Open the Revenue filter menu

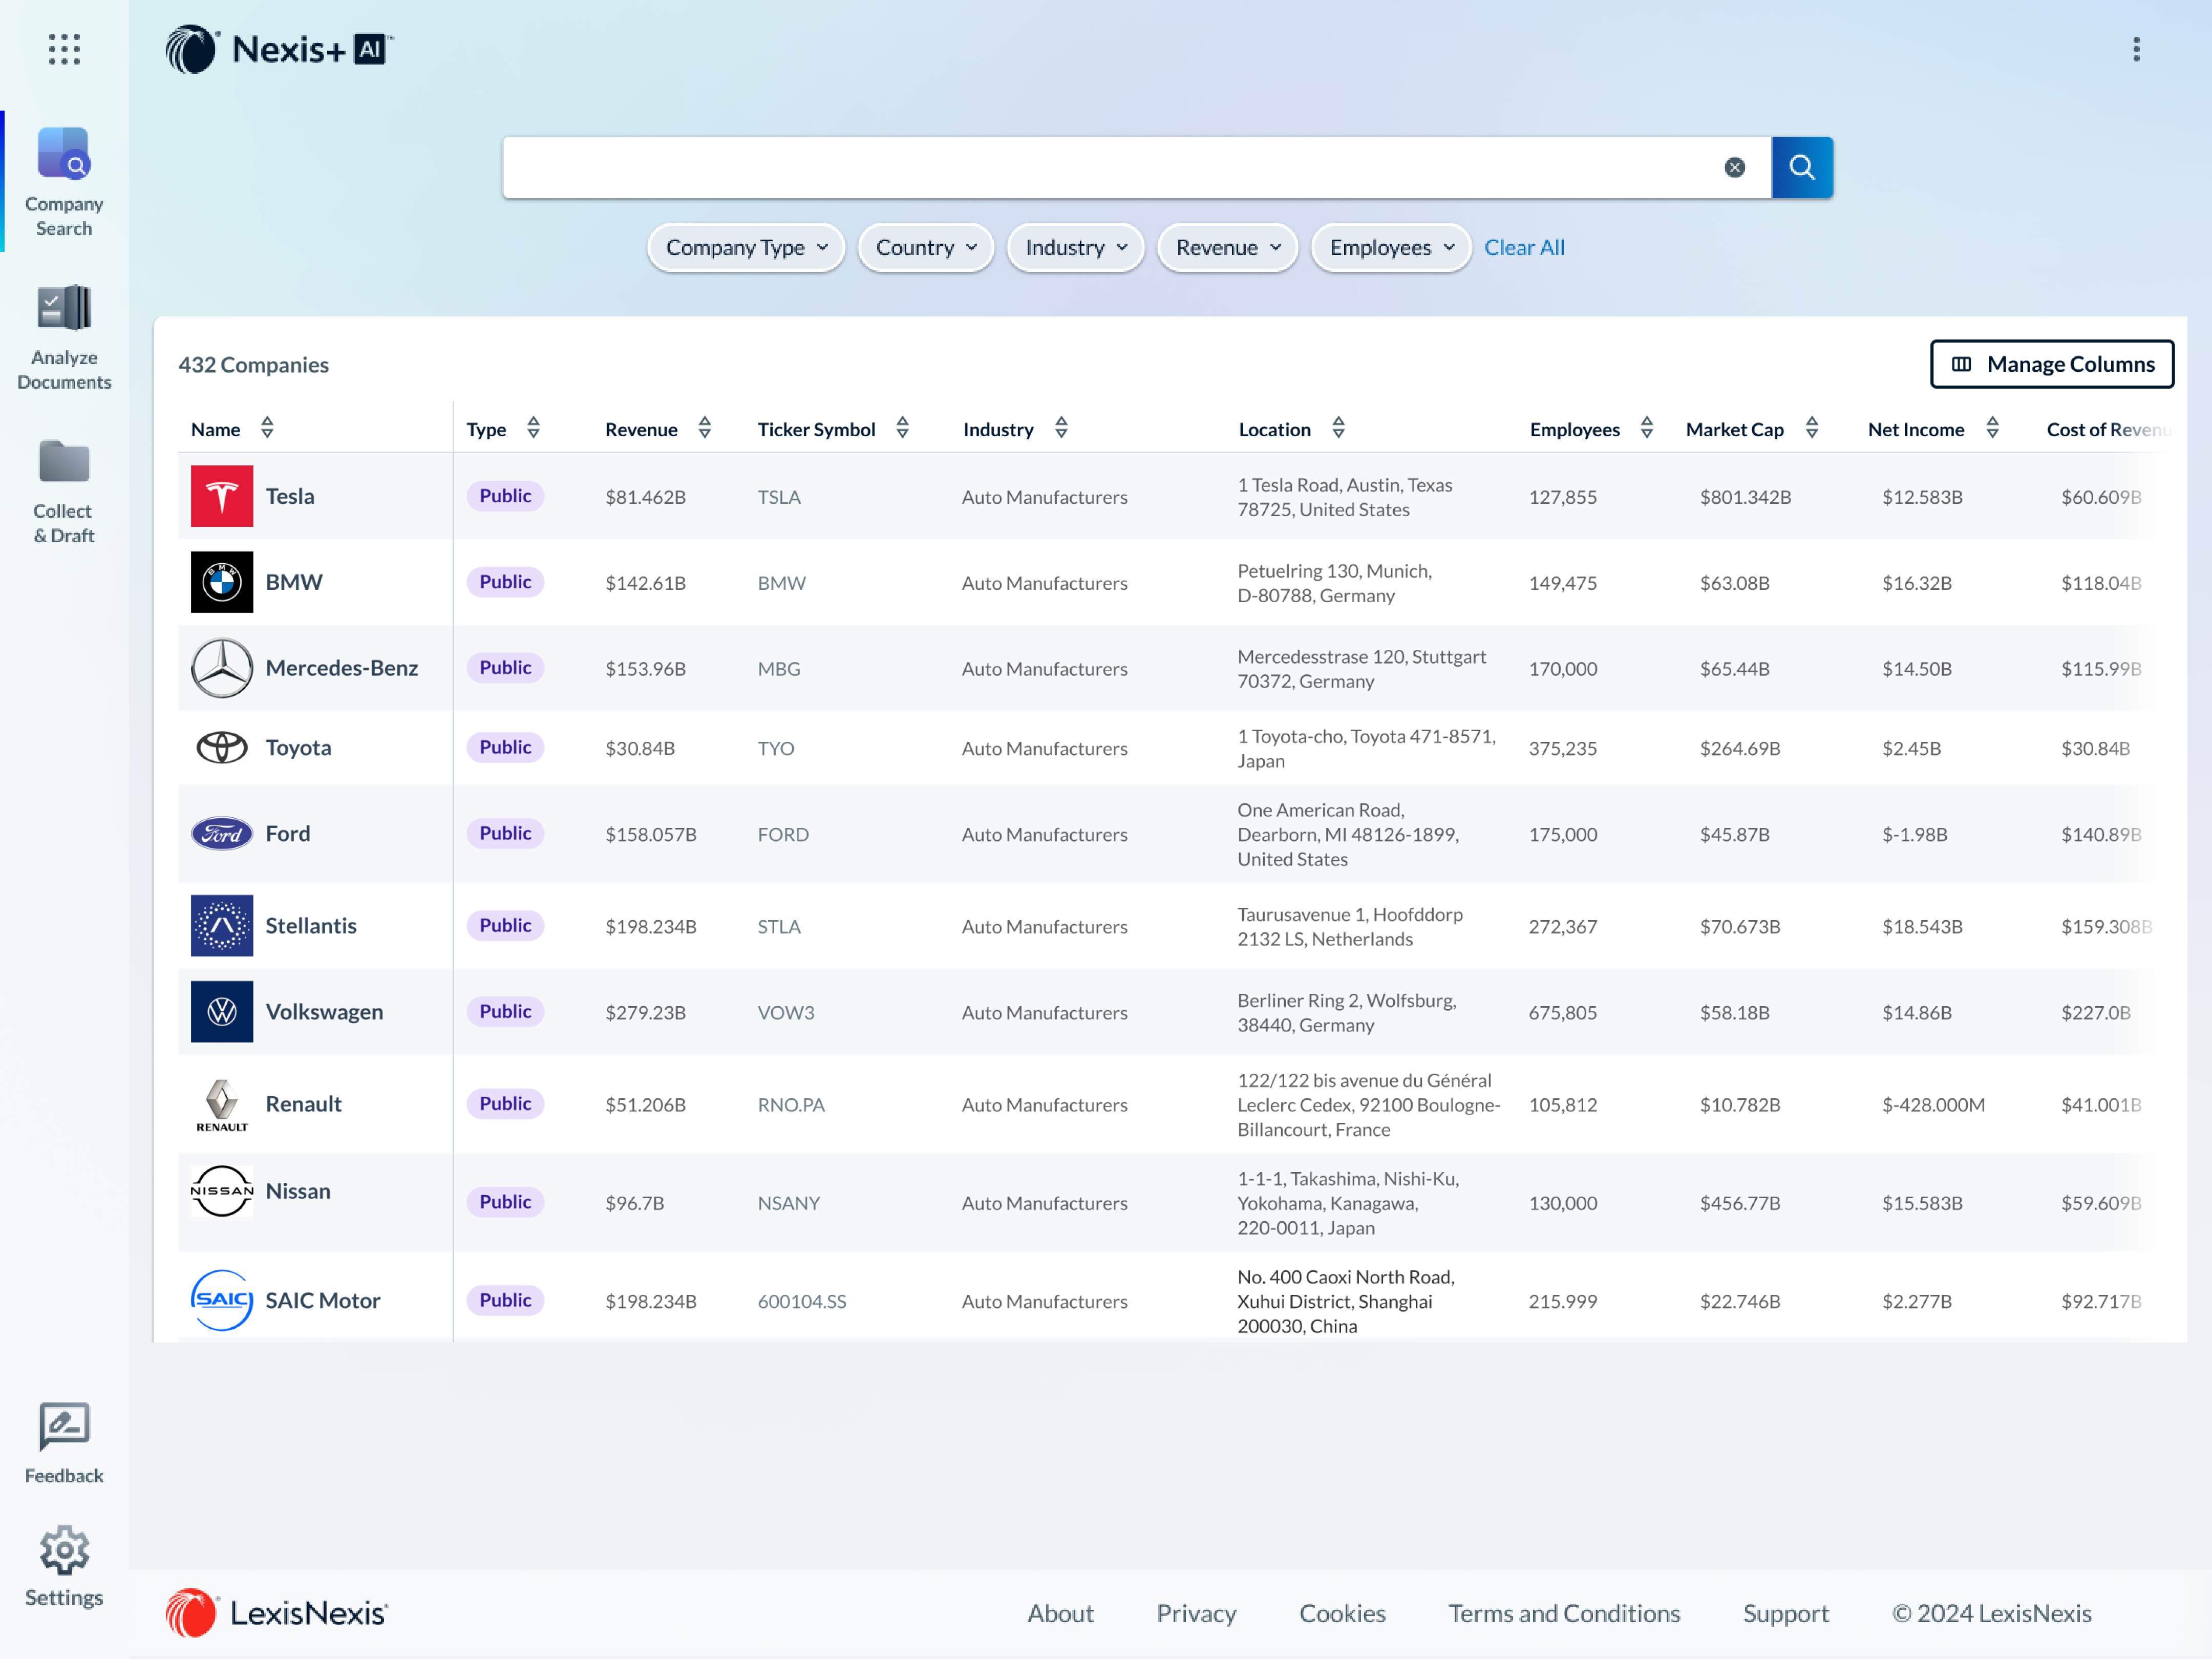(x=1227, y=247)
